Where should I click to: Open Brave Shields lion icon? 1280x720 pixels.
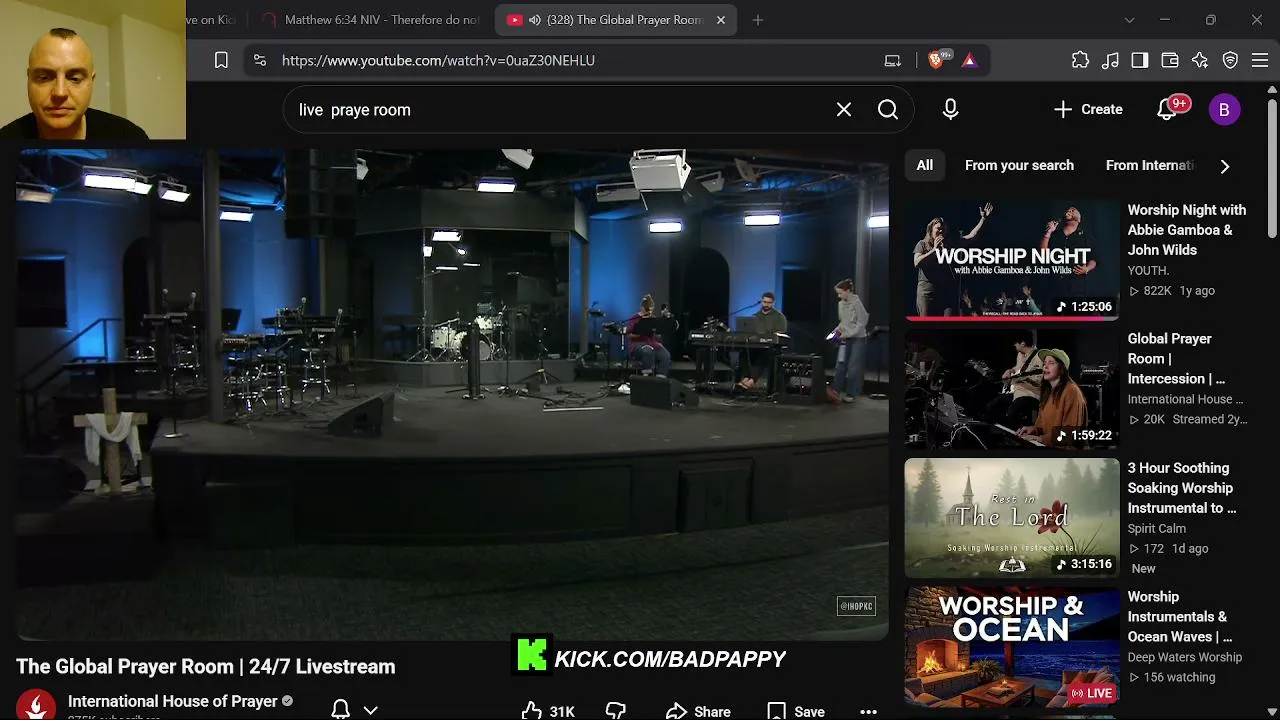click(937, 59)
